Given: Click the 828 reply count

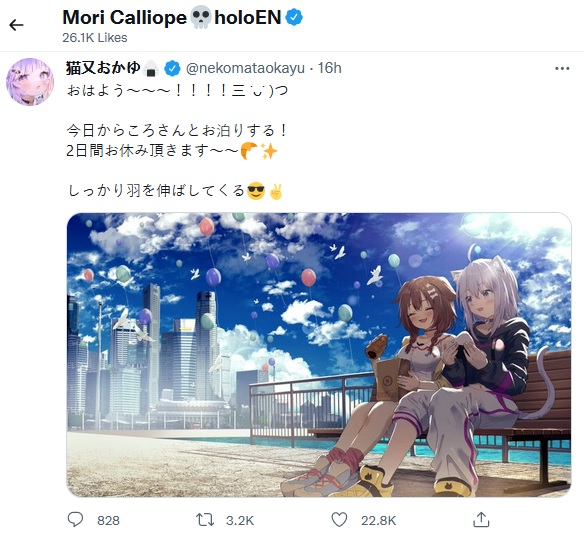Looking at the screenshot, I should pos(108,520).
